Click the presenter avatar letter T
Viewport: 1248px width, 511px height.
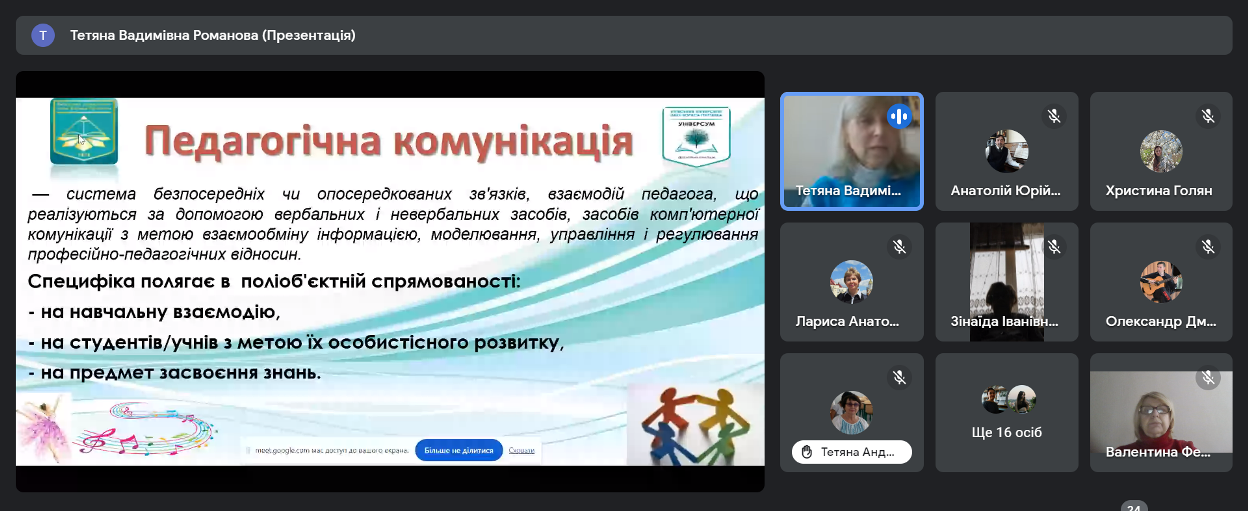click(x=43, y=35)
